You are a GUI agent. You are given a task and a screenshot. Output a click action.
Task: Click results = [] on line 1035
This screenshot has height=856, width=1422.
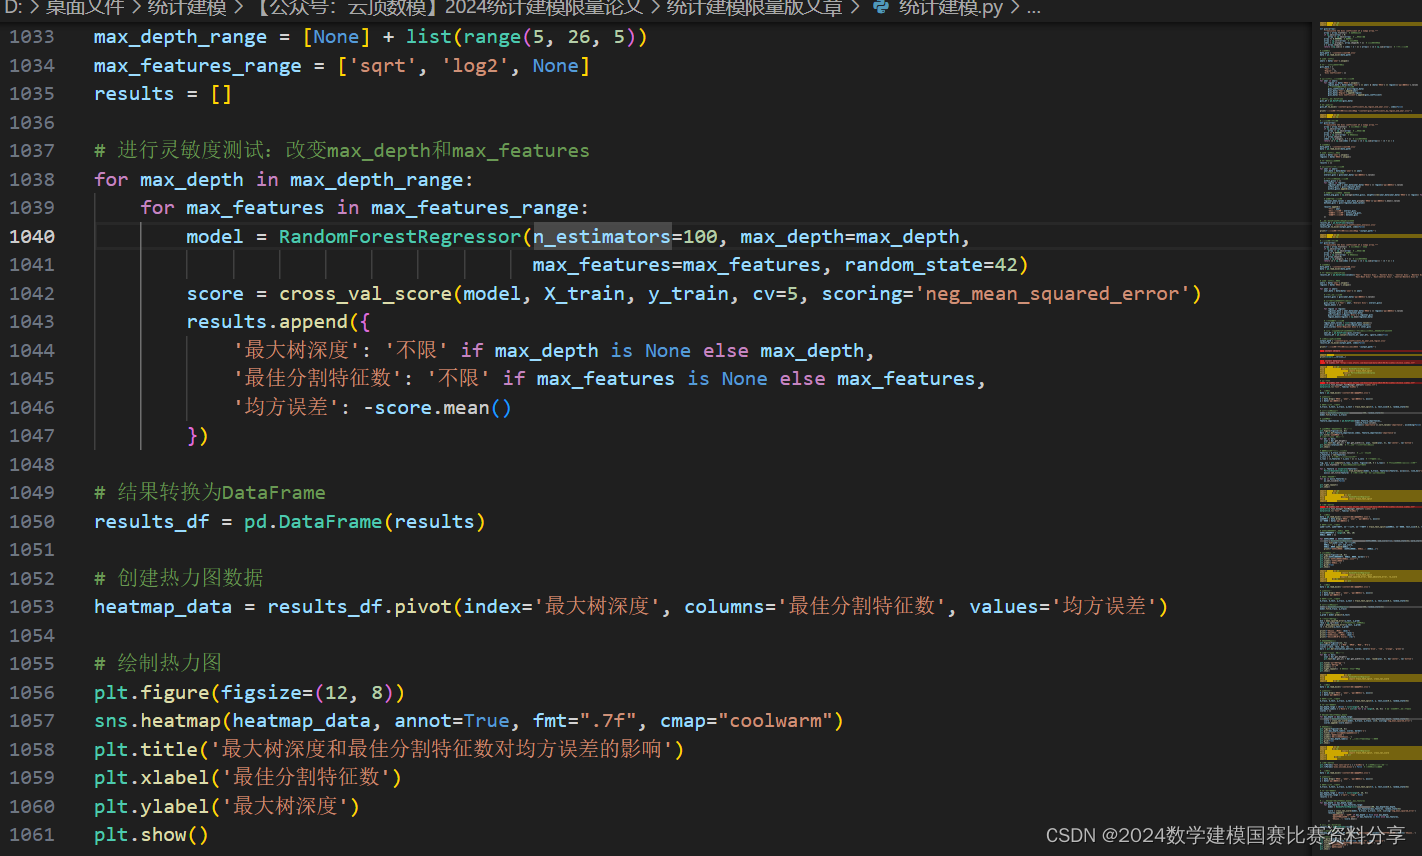click(x=163, y=94)
